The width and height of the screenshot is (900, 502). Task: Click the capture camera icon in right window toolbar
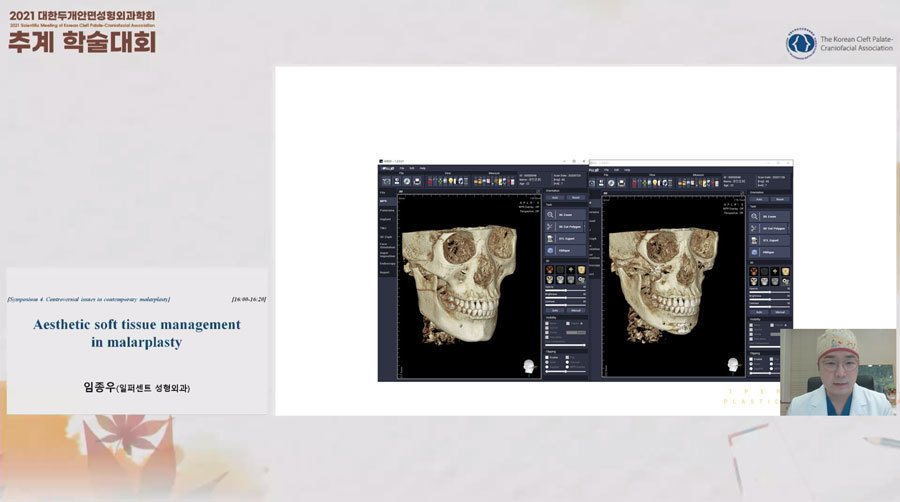click(x=592, y=183)
